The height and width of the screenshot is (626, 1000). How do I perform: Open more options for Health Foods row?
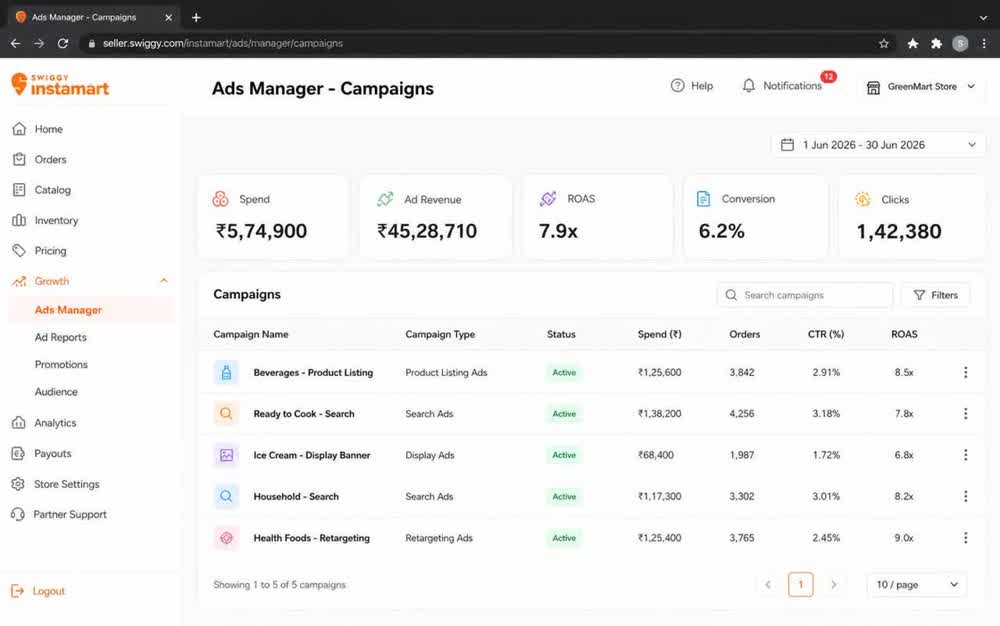[966, 538]
